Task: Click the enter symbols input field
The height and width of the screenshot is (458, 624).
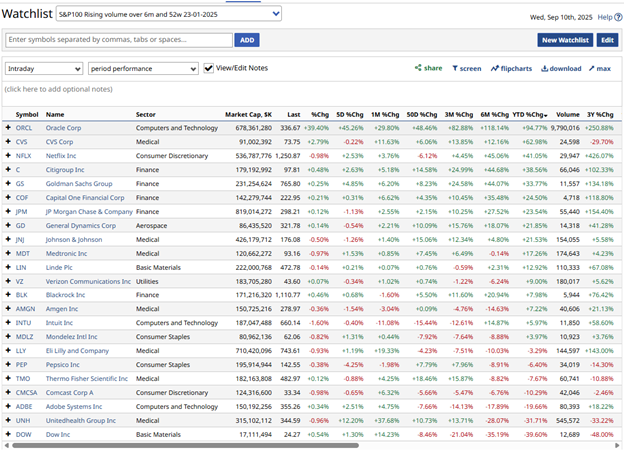Action: (x=118, y=40)
